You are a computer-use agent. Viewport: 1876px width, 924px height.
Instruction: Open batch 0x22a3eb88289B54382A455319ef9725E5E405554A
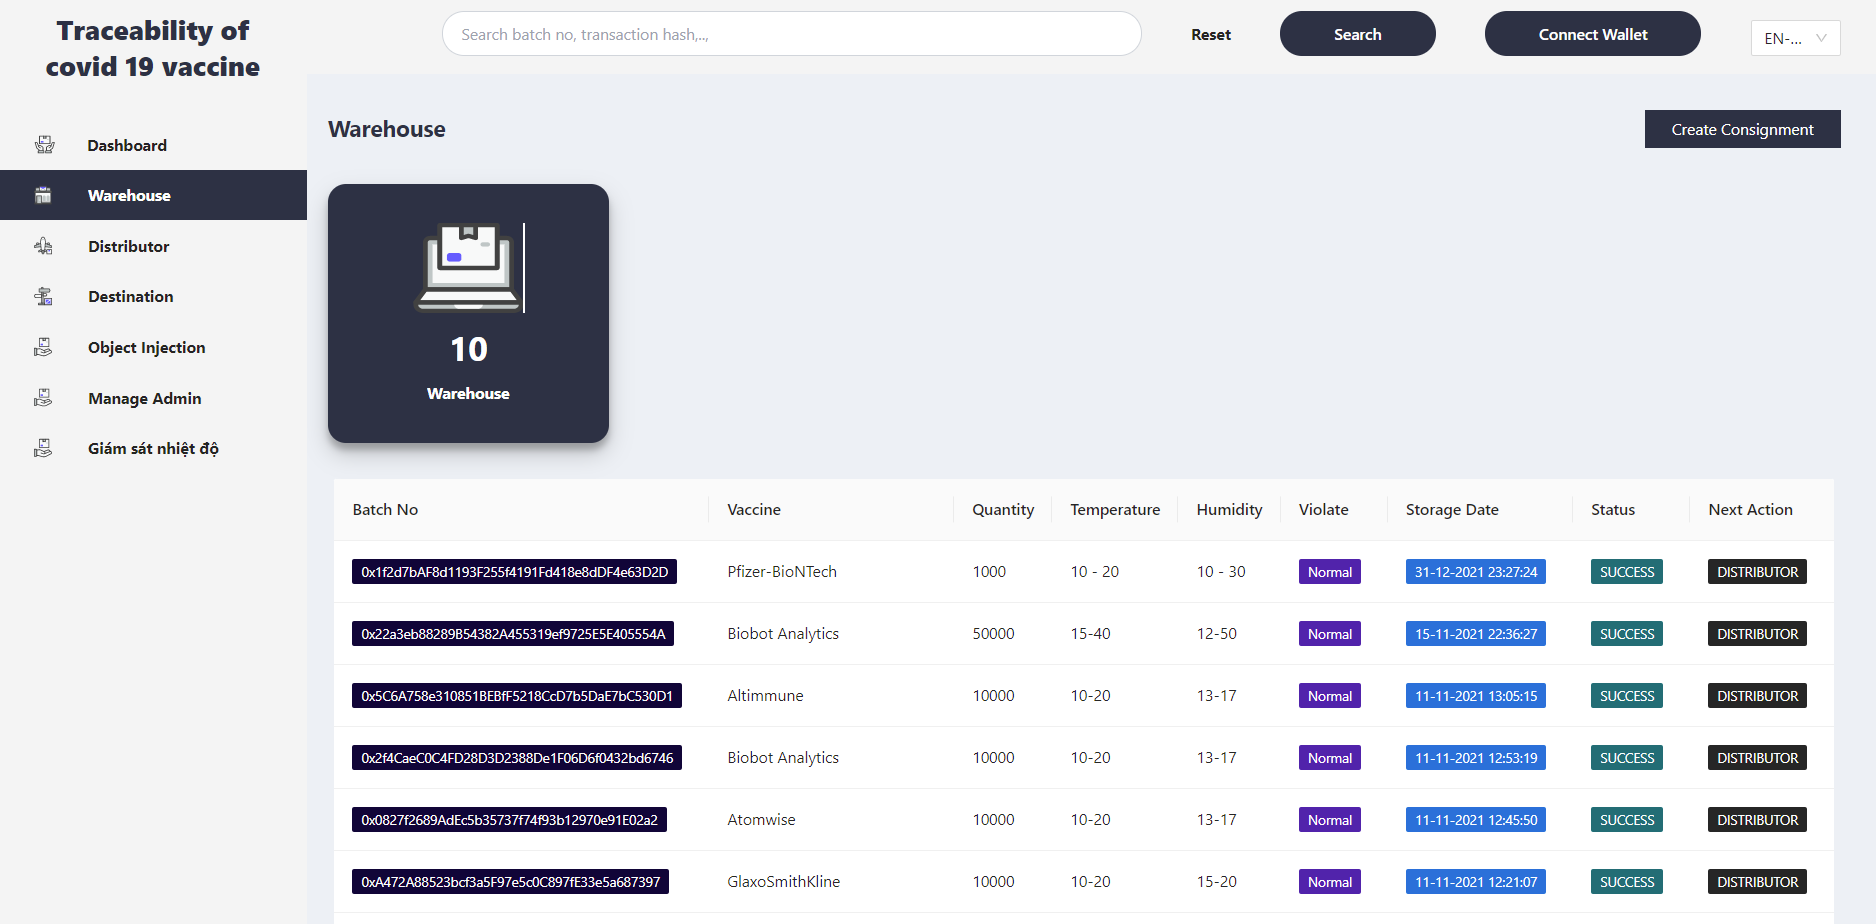point(513,634)
